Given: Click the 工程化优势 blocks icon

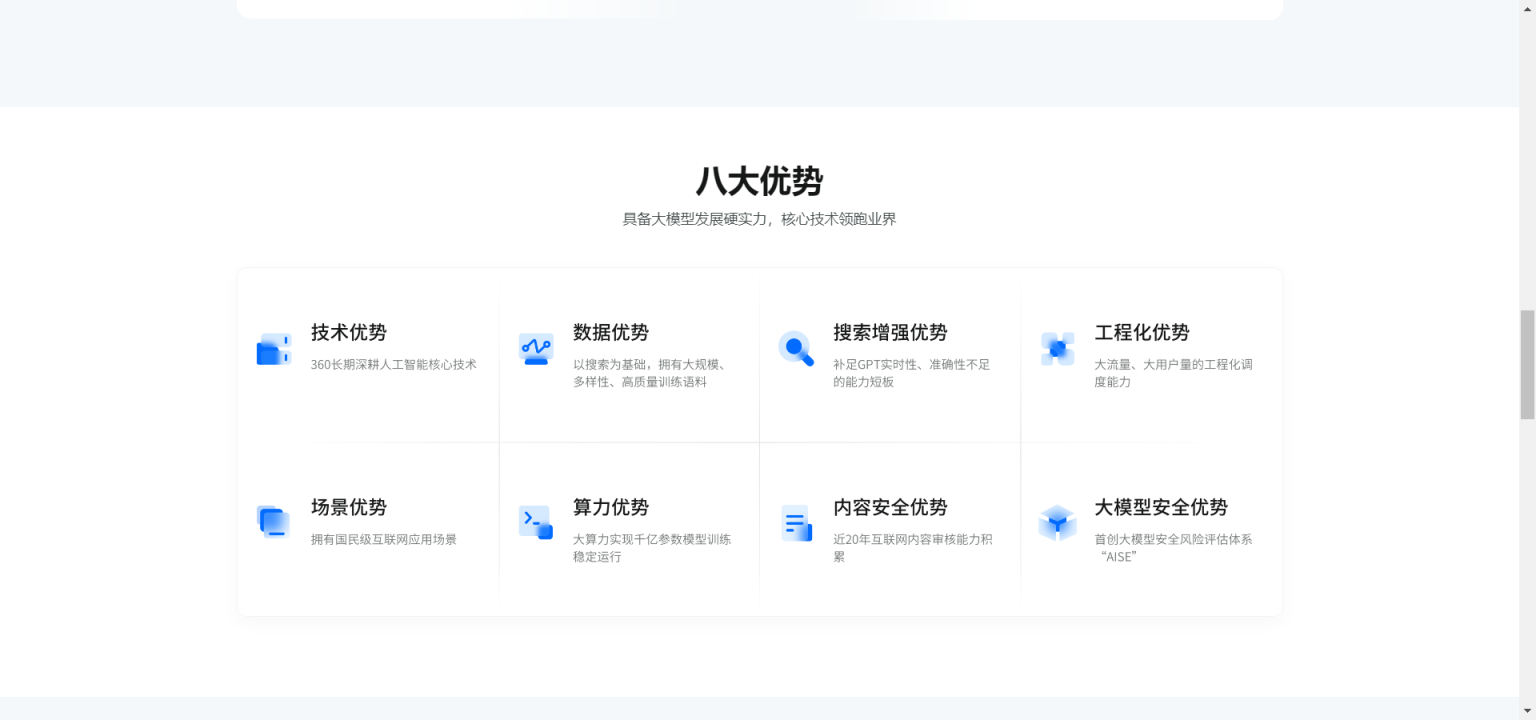Looking at the screenshot, I should click(x=1057, y=349).
